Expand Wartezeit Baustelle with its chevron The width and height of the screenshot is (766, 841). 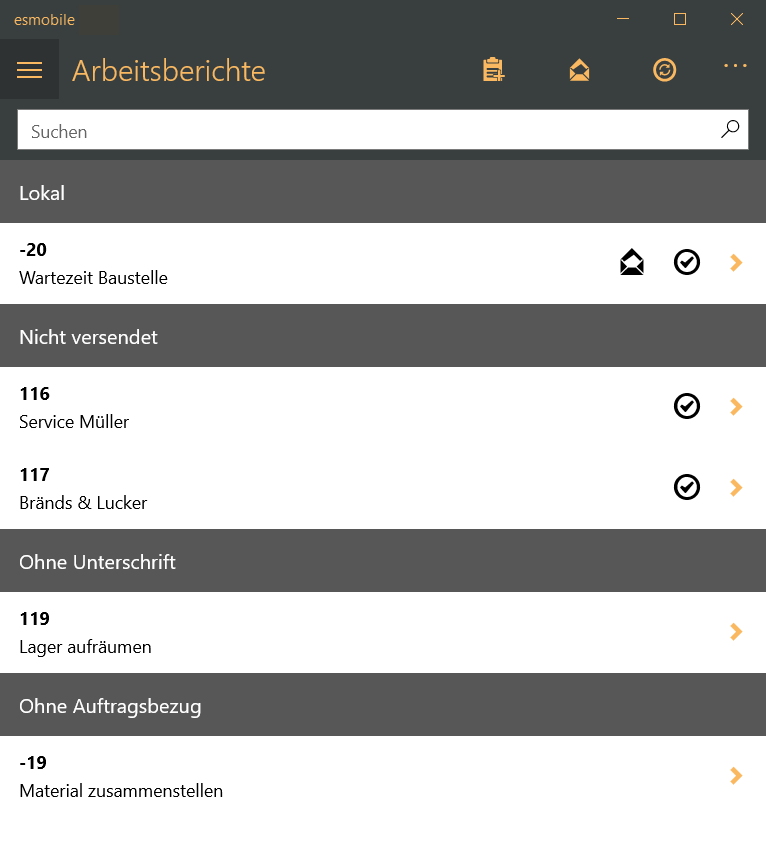[736, 262]
